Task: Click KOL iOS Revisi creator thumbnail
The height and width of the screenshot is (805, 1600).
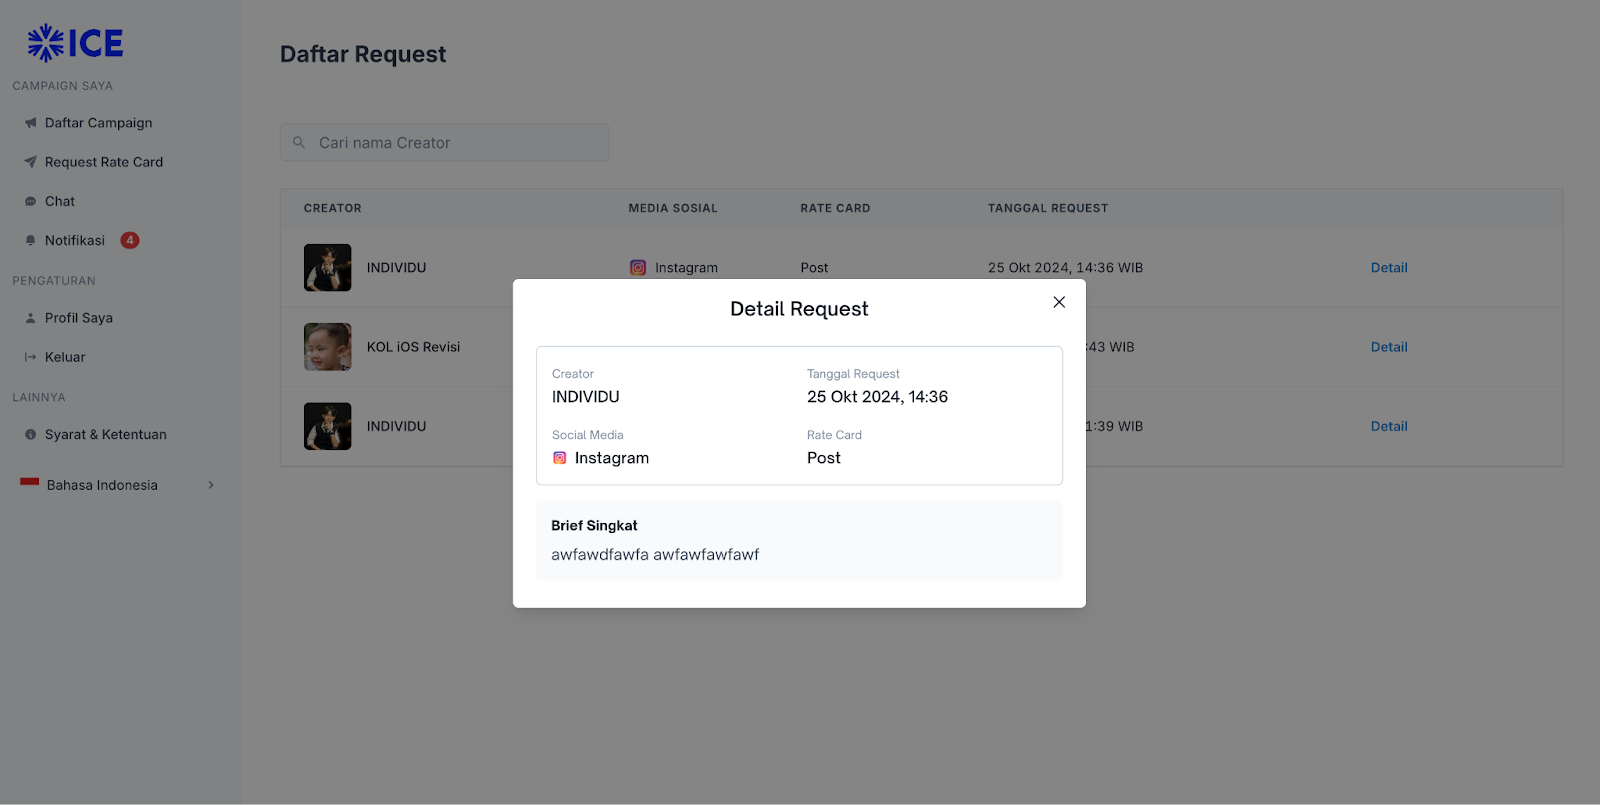Action: [x=328, y=347]
